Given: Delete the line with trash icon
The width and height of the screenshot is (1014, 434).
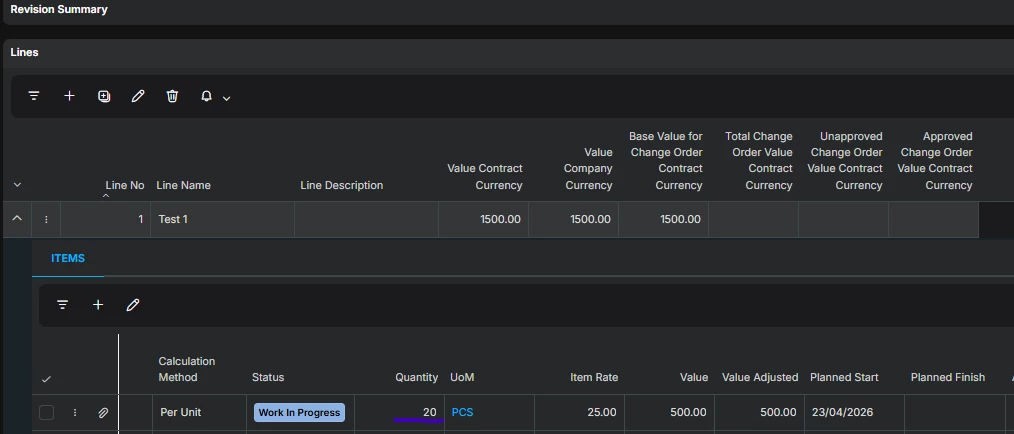Looking at the screenshot, I should (172, 96).
